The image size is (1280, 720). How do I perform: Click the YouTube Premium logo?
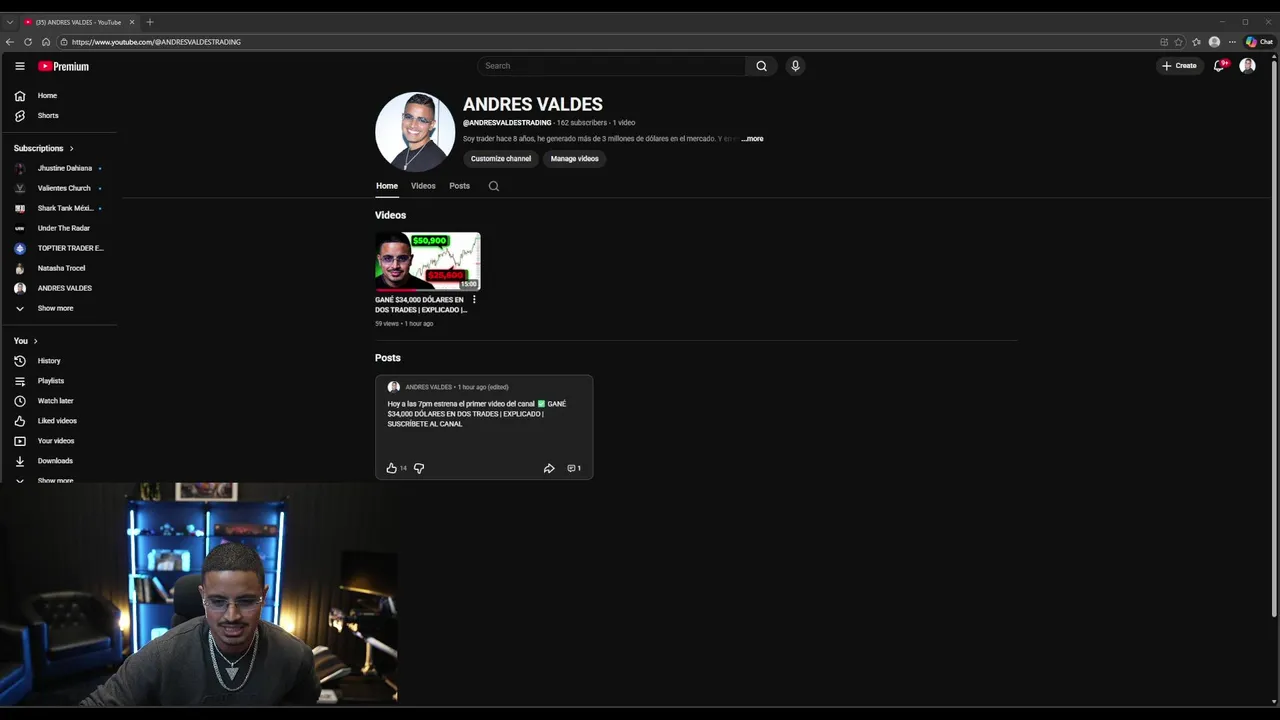[64, 66]
